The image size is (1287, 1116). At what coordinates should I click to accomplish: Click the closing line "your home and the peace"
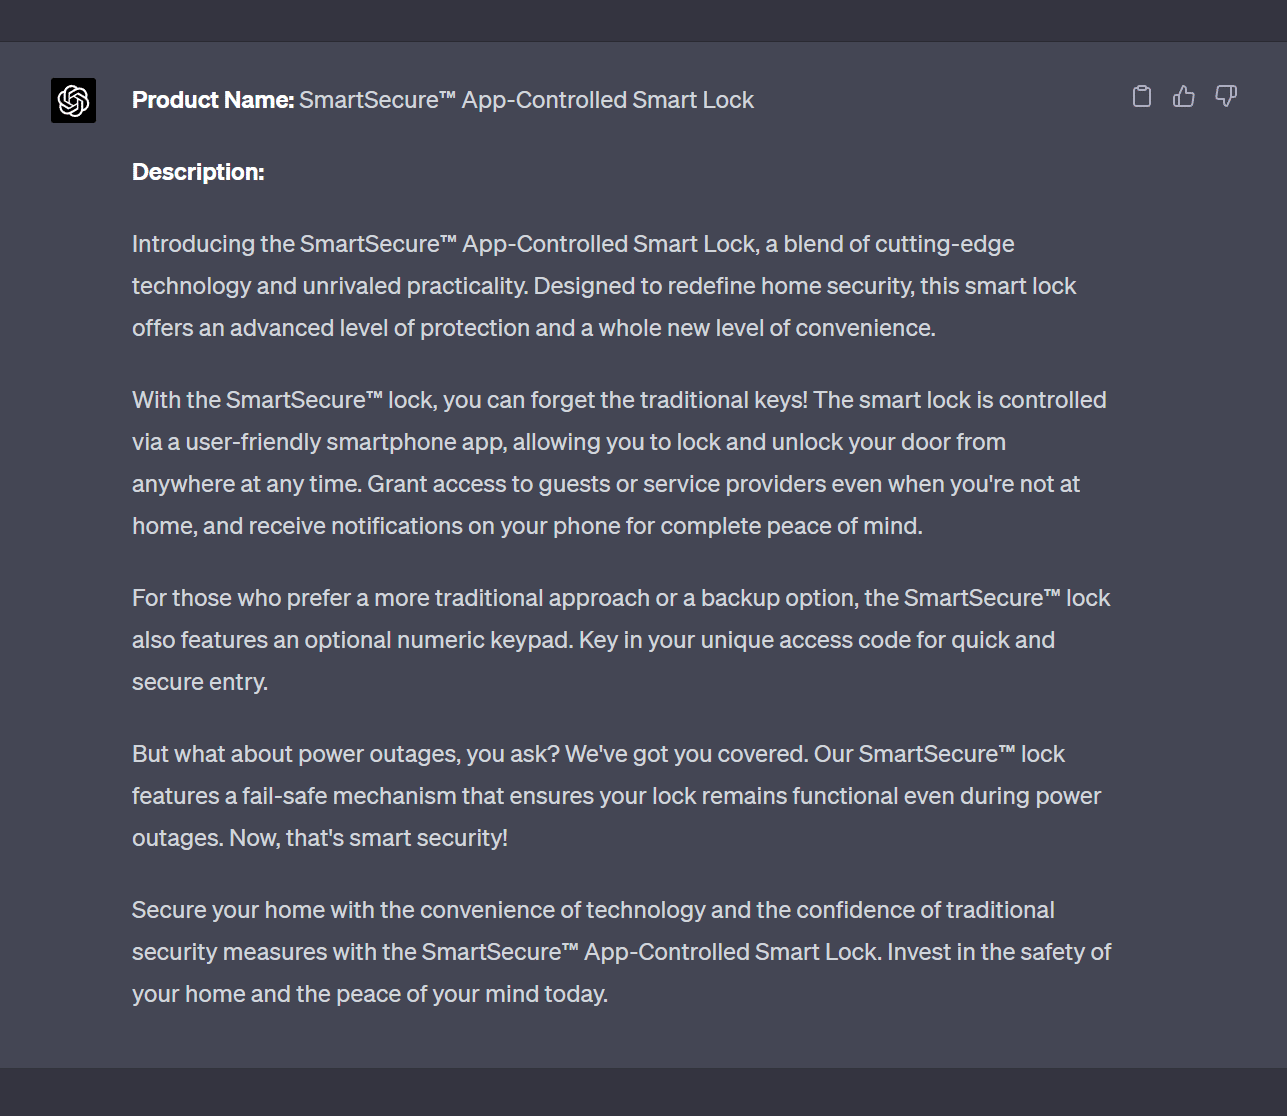370,994
